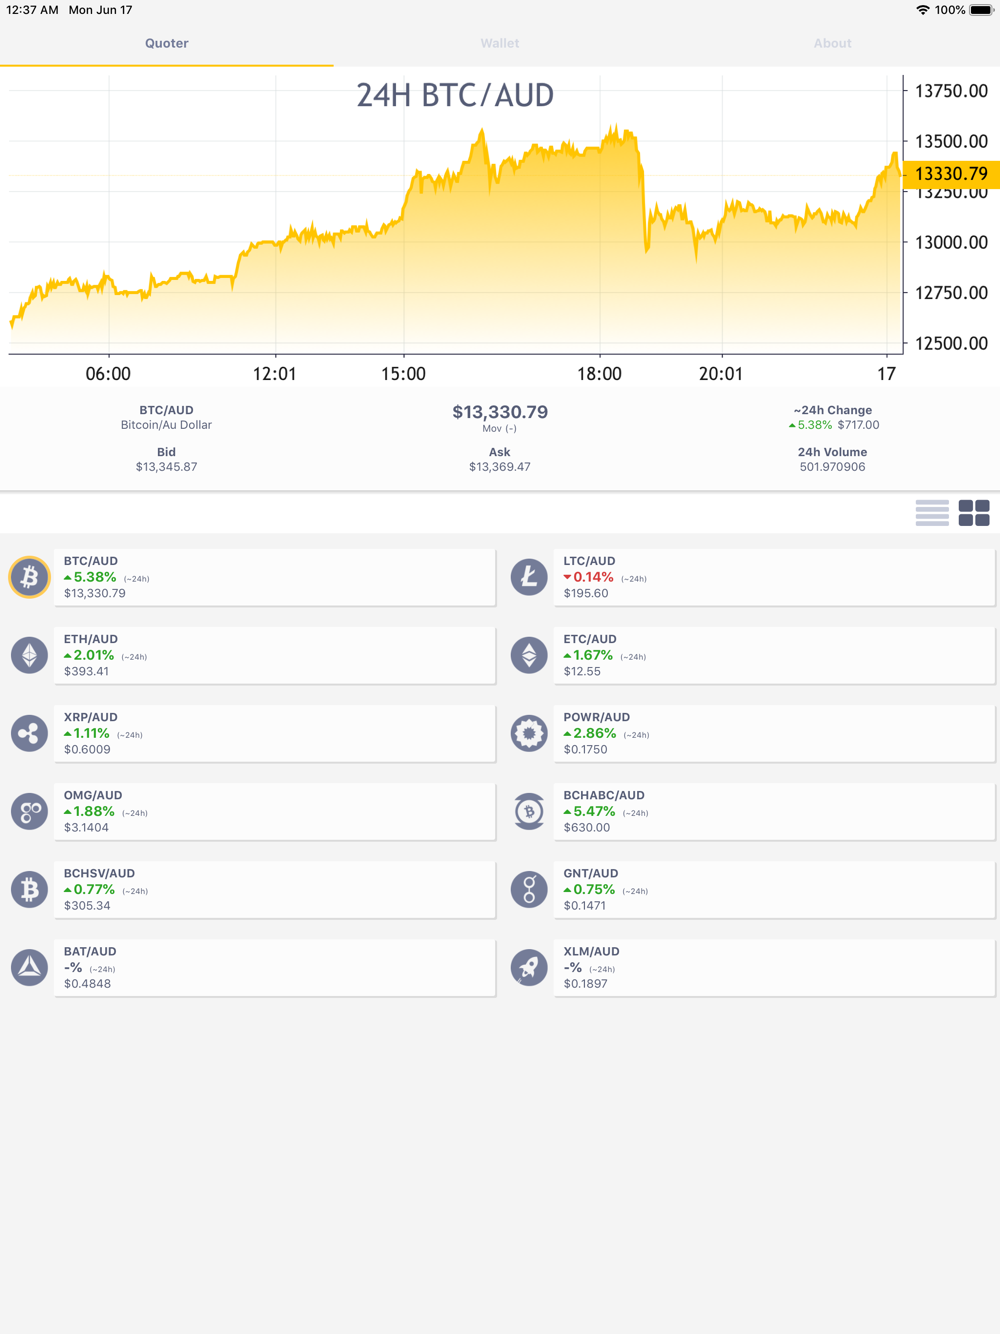Open the Wallet tab
Image resolution: width=1000 pixels, height=1334 pixels.
(499, 43)
